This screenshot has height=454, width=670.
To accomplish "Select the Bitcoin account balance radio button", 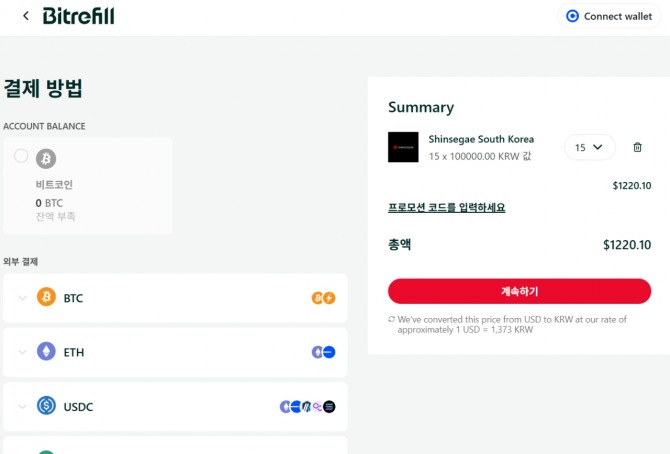I will (x=22, y=156).
